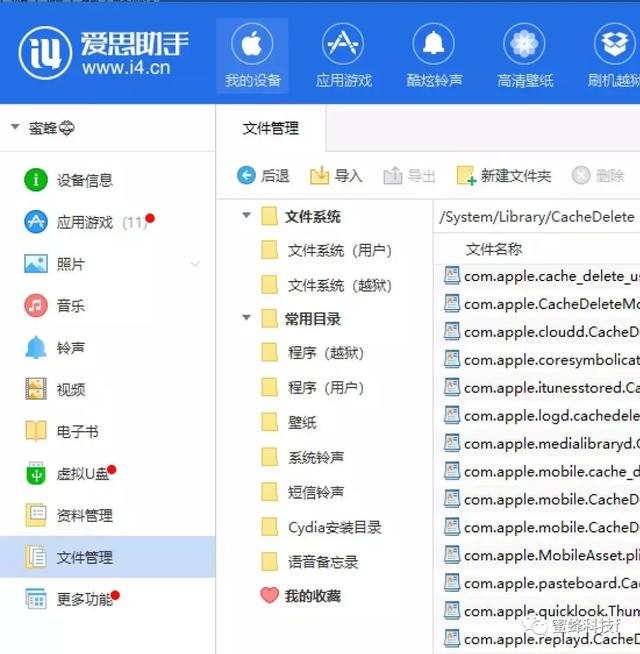Click the 后退 back button
This screenshot has width=640, height=654.
click(263, 176)
